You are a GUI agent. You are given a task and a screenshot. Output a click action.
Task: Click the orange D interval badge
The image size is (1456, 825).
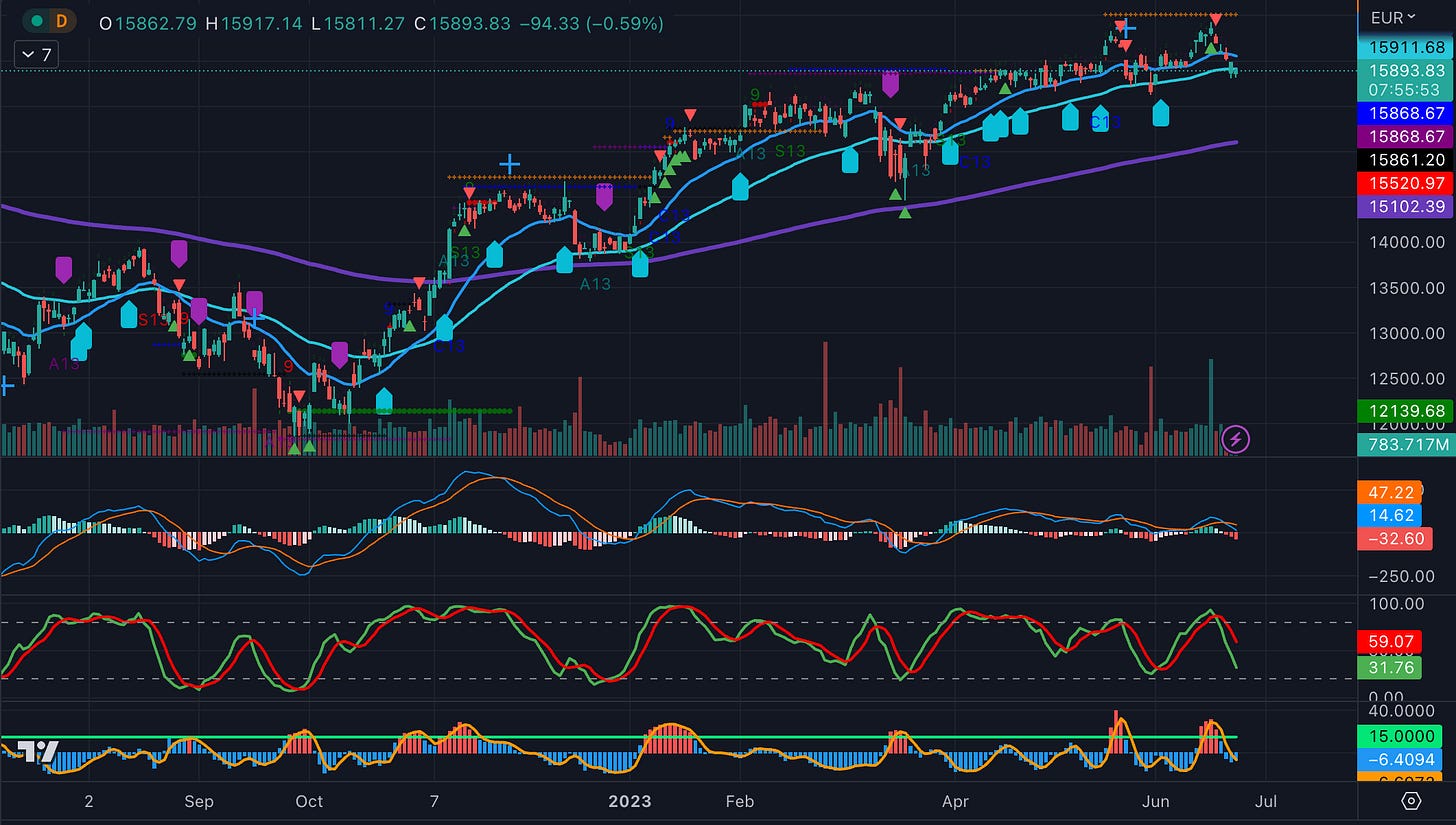pos(62,20)
